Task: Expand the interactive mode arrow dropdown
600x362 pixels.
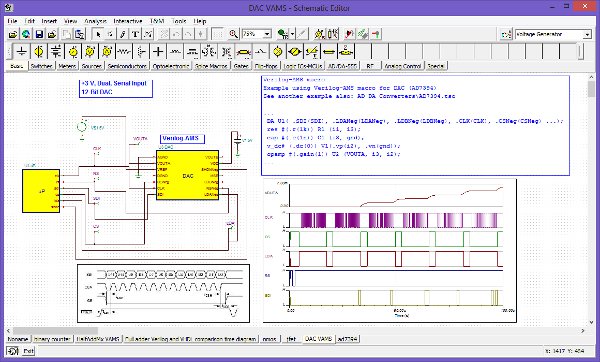Action: pos(292,34)
